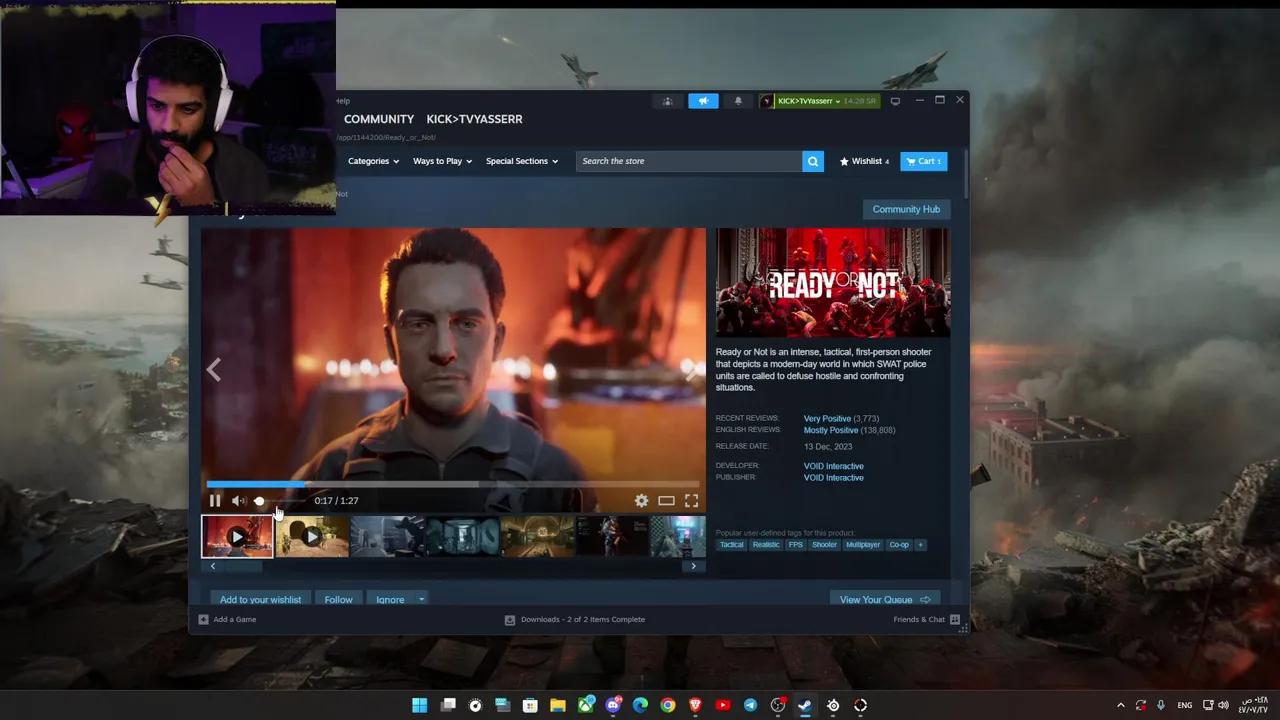
Task: Open the Cart
Action: (924, 161)
